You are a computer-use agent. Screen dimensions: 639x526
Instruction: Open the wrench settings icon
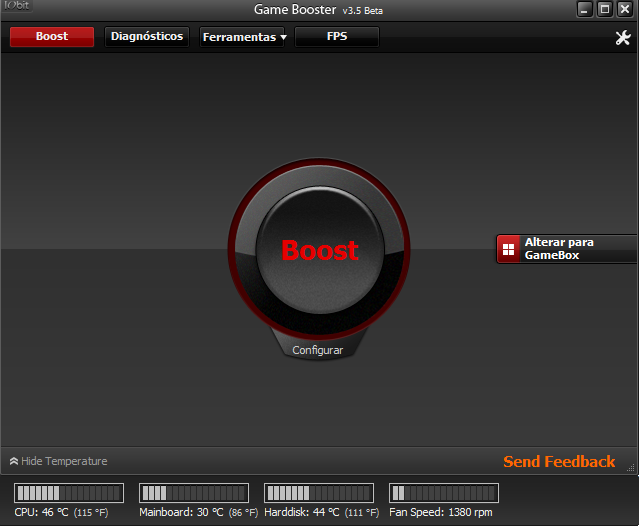click(x=622, y=38)
